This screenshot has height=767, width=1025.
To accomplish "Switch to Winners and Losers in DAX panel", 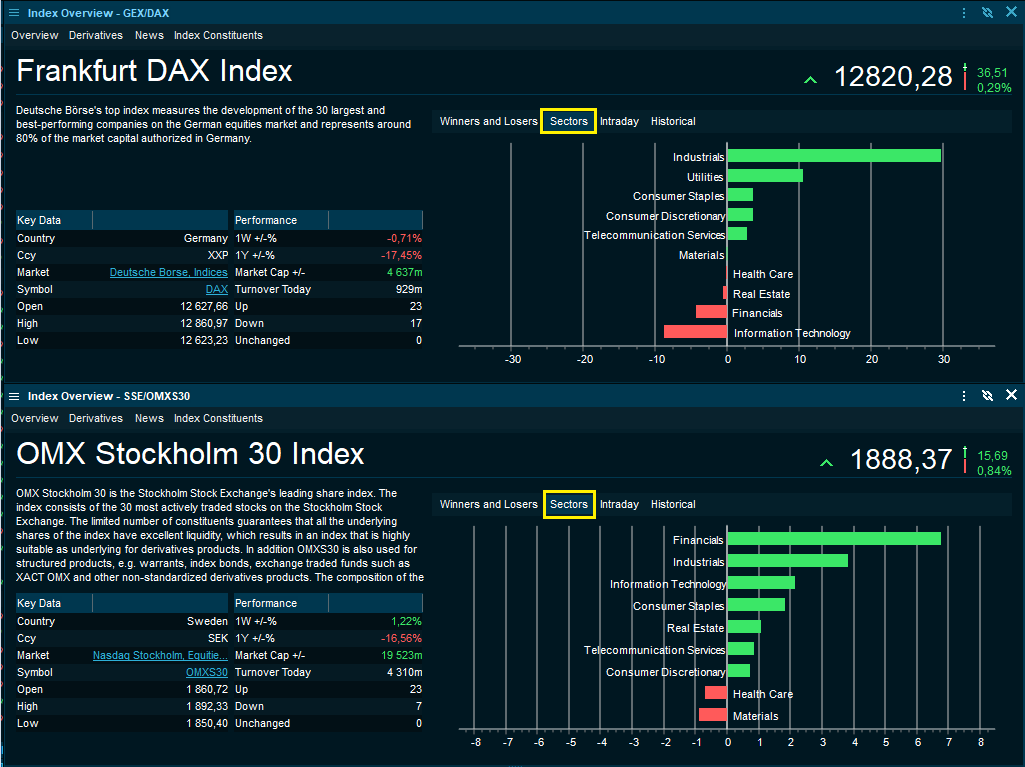I will pos(488,121).
